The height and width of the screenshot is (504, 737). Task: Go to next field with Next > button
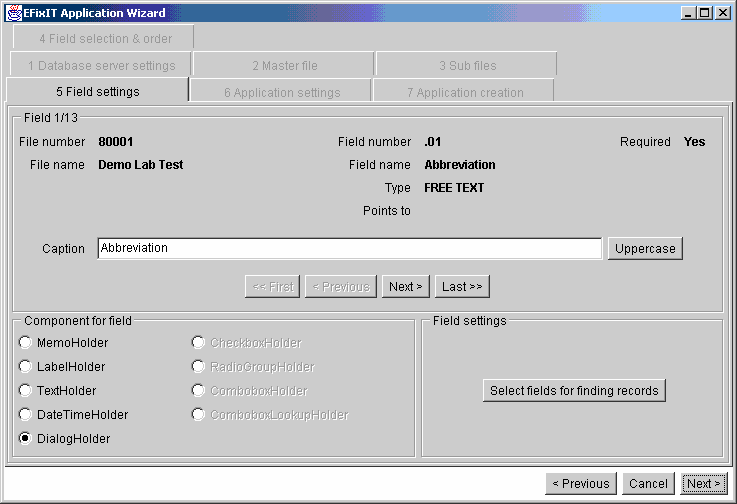[406, 287]
